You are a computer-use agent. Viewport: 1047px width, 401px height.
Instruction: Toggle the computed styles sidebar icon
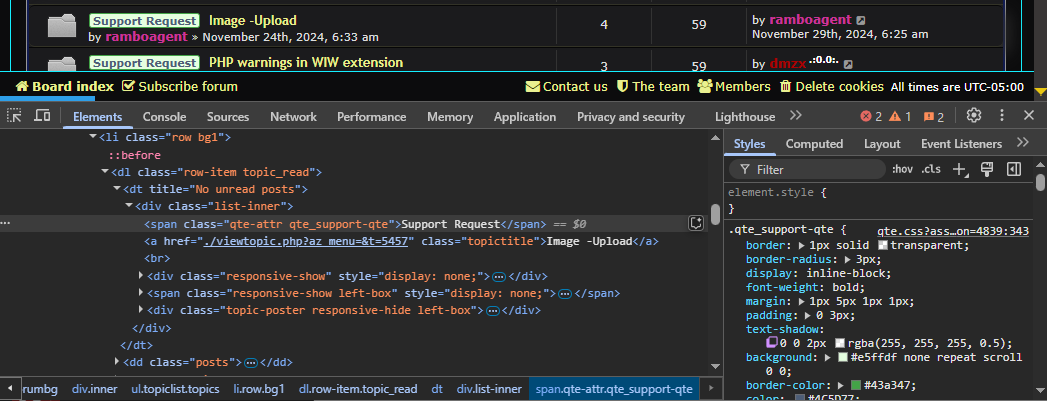click(x=1013, y=169)
